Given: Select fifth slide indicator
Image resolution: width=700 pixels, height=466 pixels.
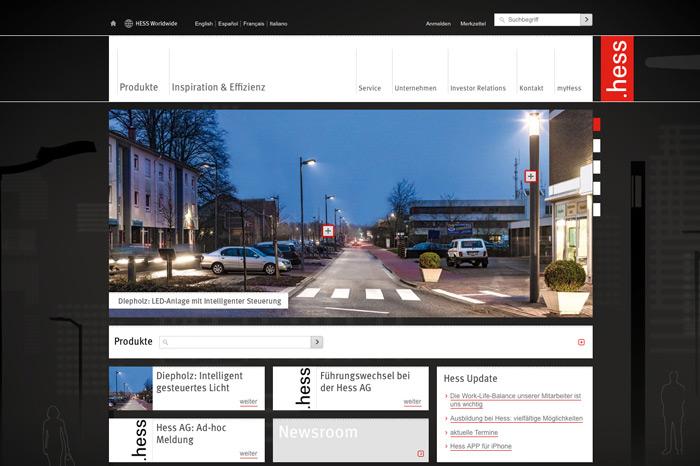Looking at the screenshot, I should [596, 209].
